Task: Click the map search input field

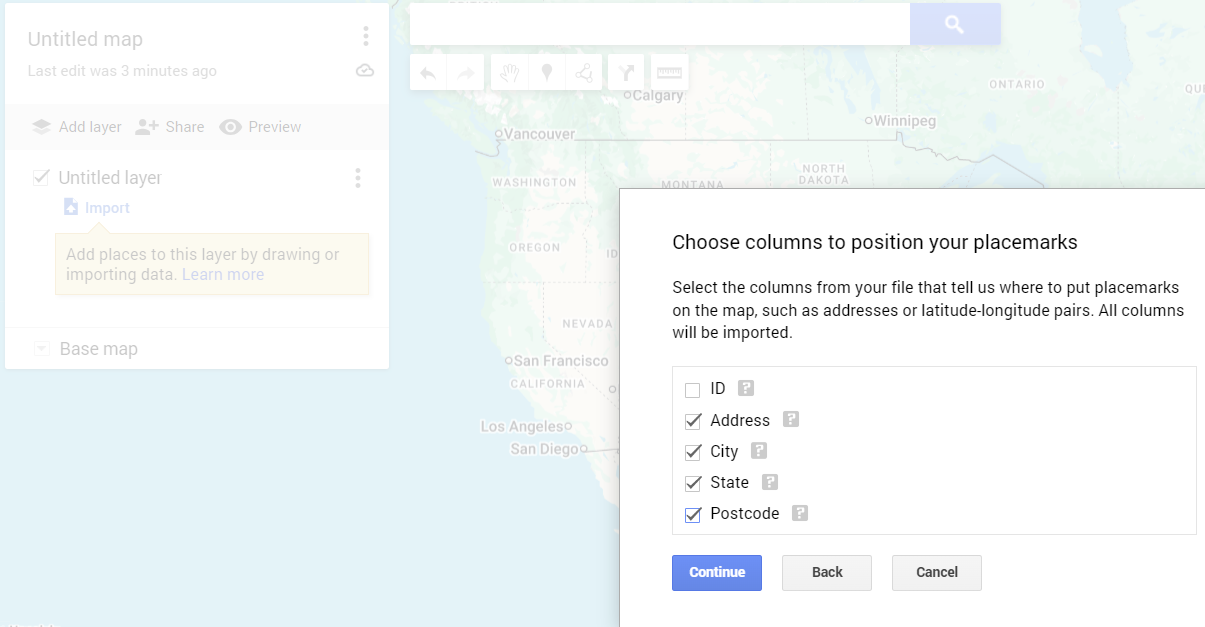Action: point(659,24)
